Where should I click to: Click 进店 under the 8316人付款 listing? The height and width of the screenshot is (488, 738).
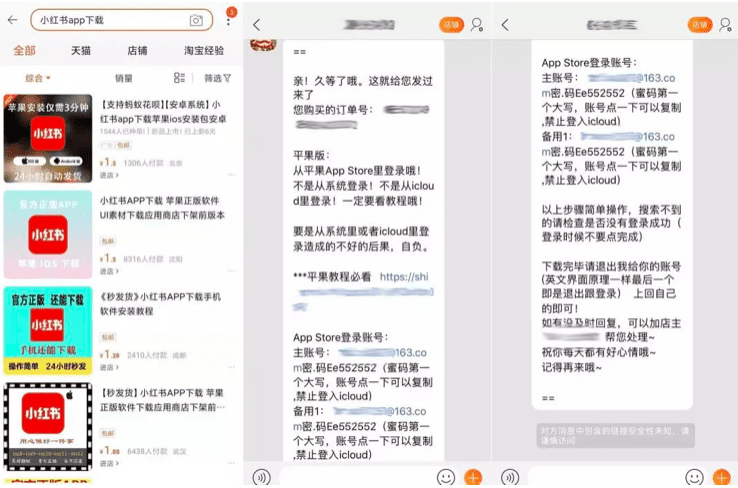coord(109,271)
